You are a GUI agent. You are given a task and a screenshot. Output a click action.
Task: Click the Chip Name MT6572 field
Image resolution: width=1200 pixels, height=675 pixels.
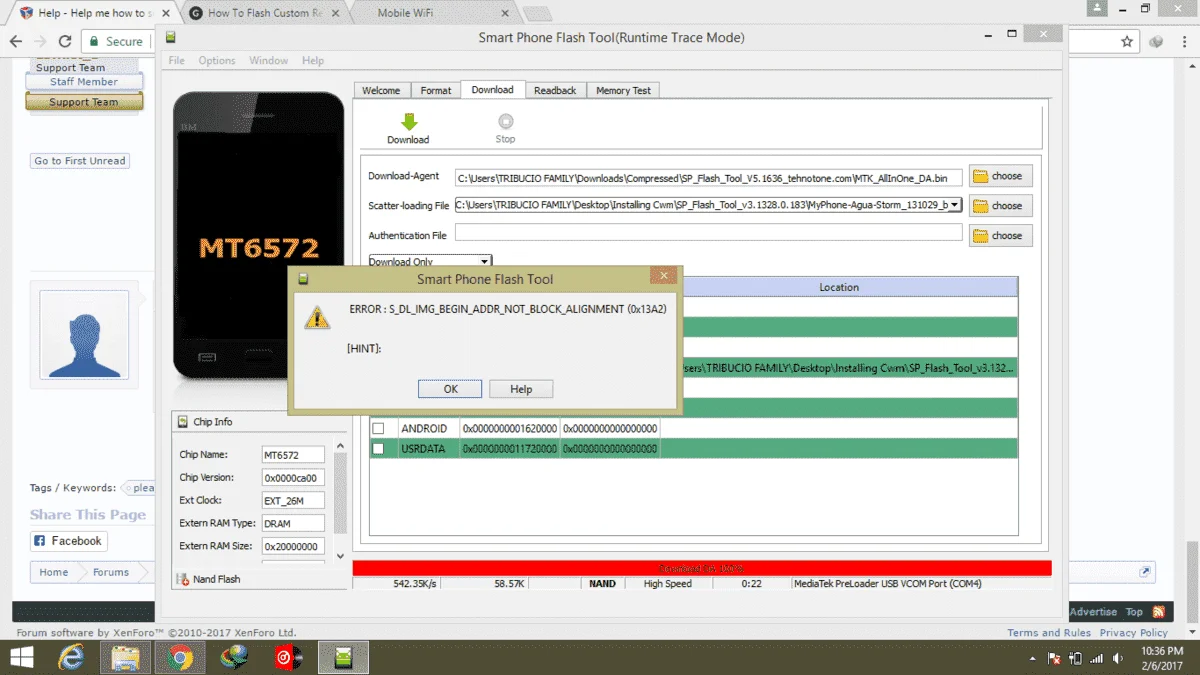[293, 455]
